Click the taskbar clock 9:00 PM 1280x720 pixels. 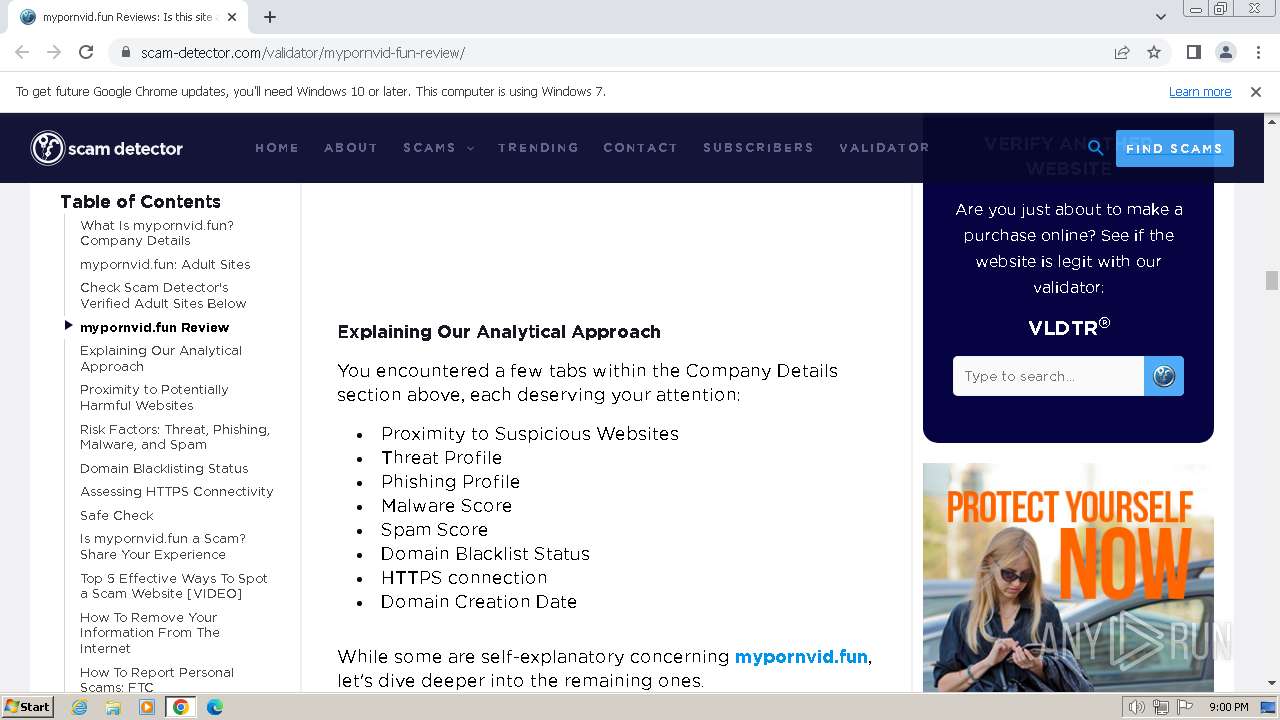[x=1229, y=707]
